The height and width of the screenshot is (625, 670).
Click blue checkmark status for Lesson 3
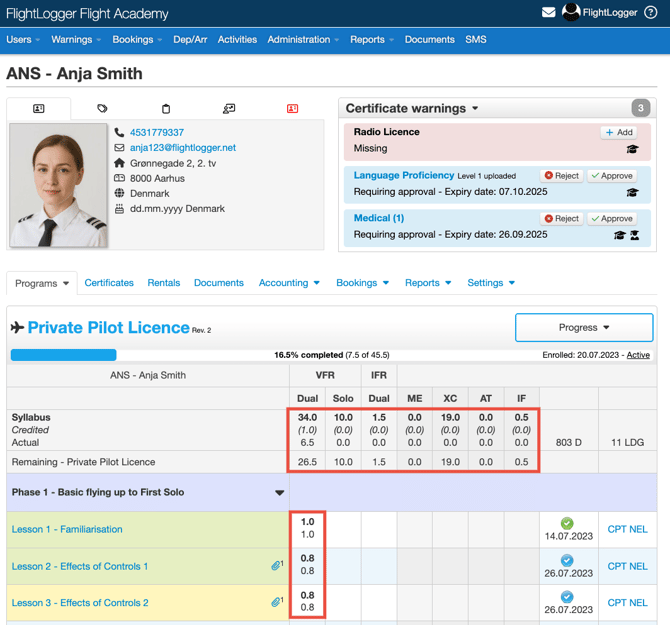tap(567, 597)
